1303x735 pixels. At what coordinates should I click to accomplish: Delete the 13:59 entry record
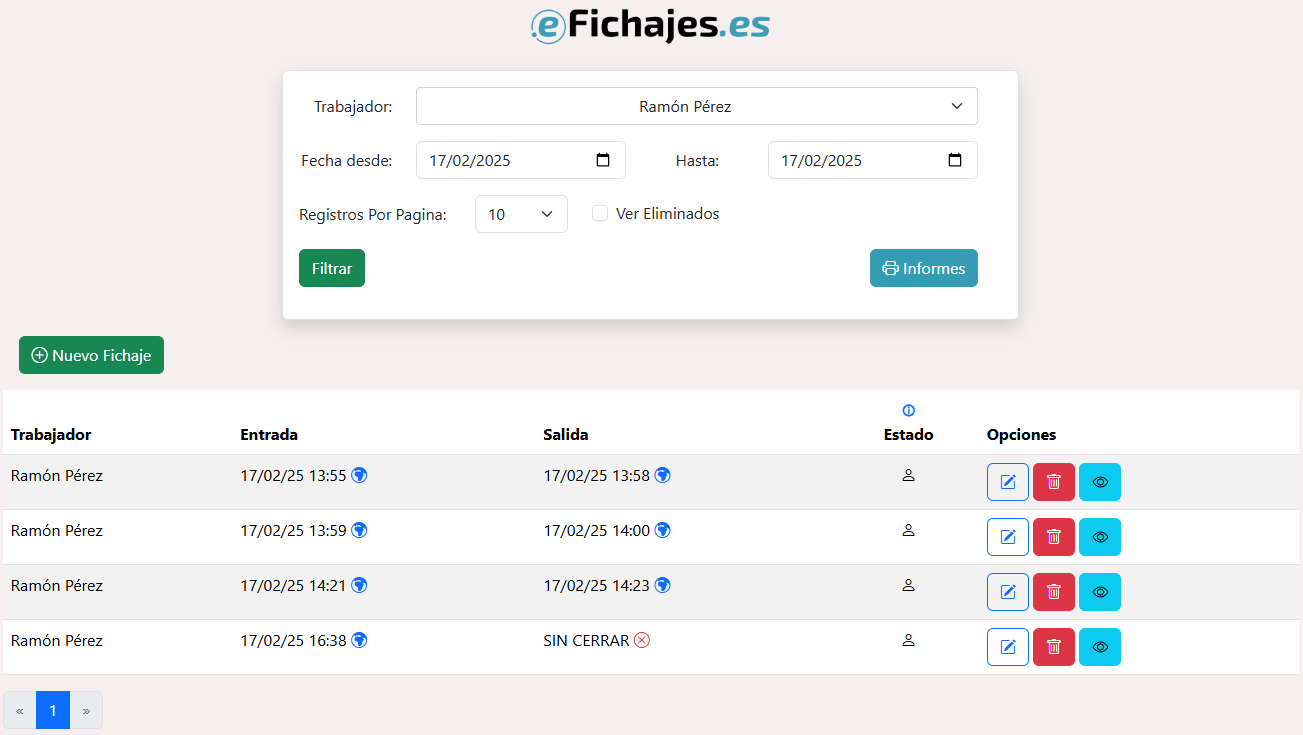click(x=1053, y=537)
